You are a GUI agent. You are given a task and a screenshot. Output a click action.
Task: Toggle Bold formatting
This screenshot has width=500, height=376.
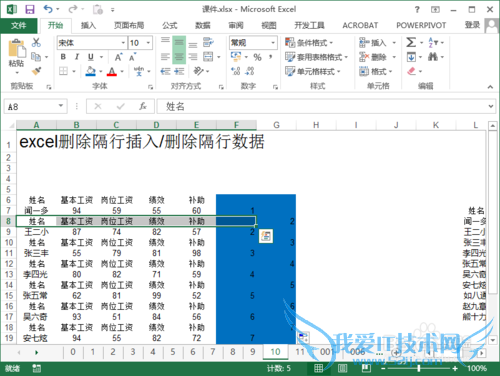(63, 57)
